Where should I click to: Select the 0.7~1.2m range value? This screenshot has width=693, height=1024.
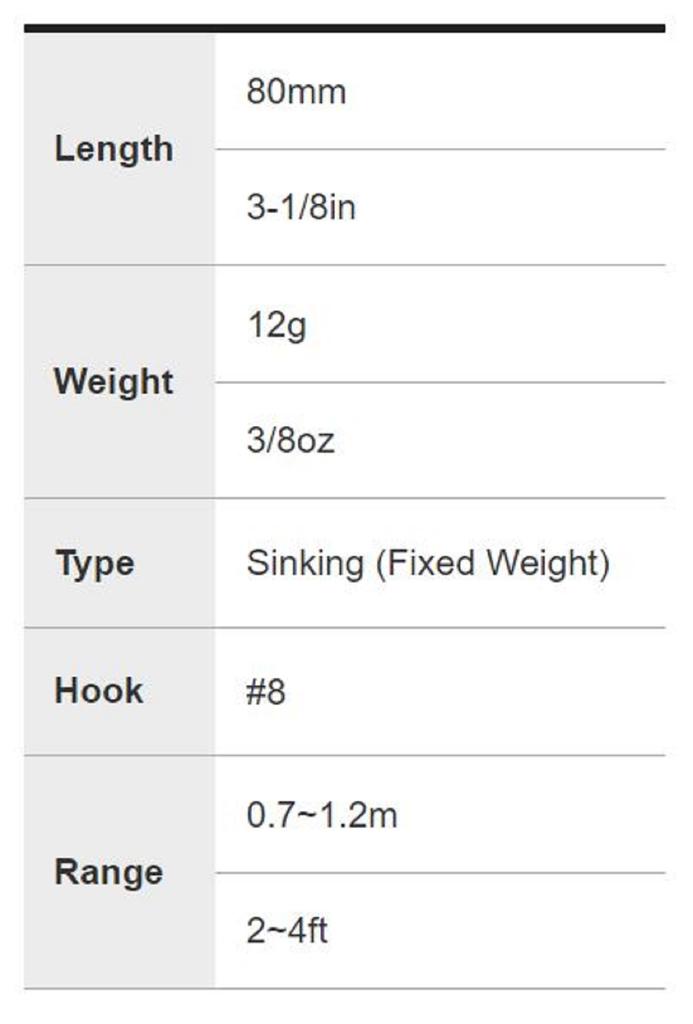tap(322, 815)
